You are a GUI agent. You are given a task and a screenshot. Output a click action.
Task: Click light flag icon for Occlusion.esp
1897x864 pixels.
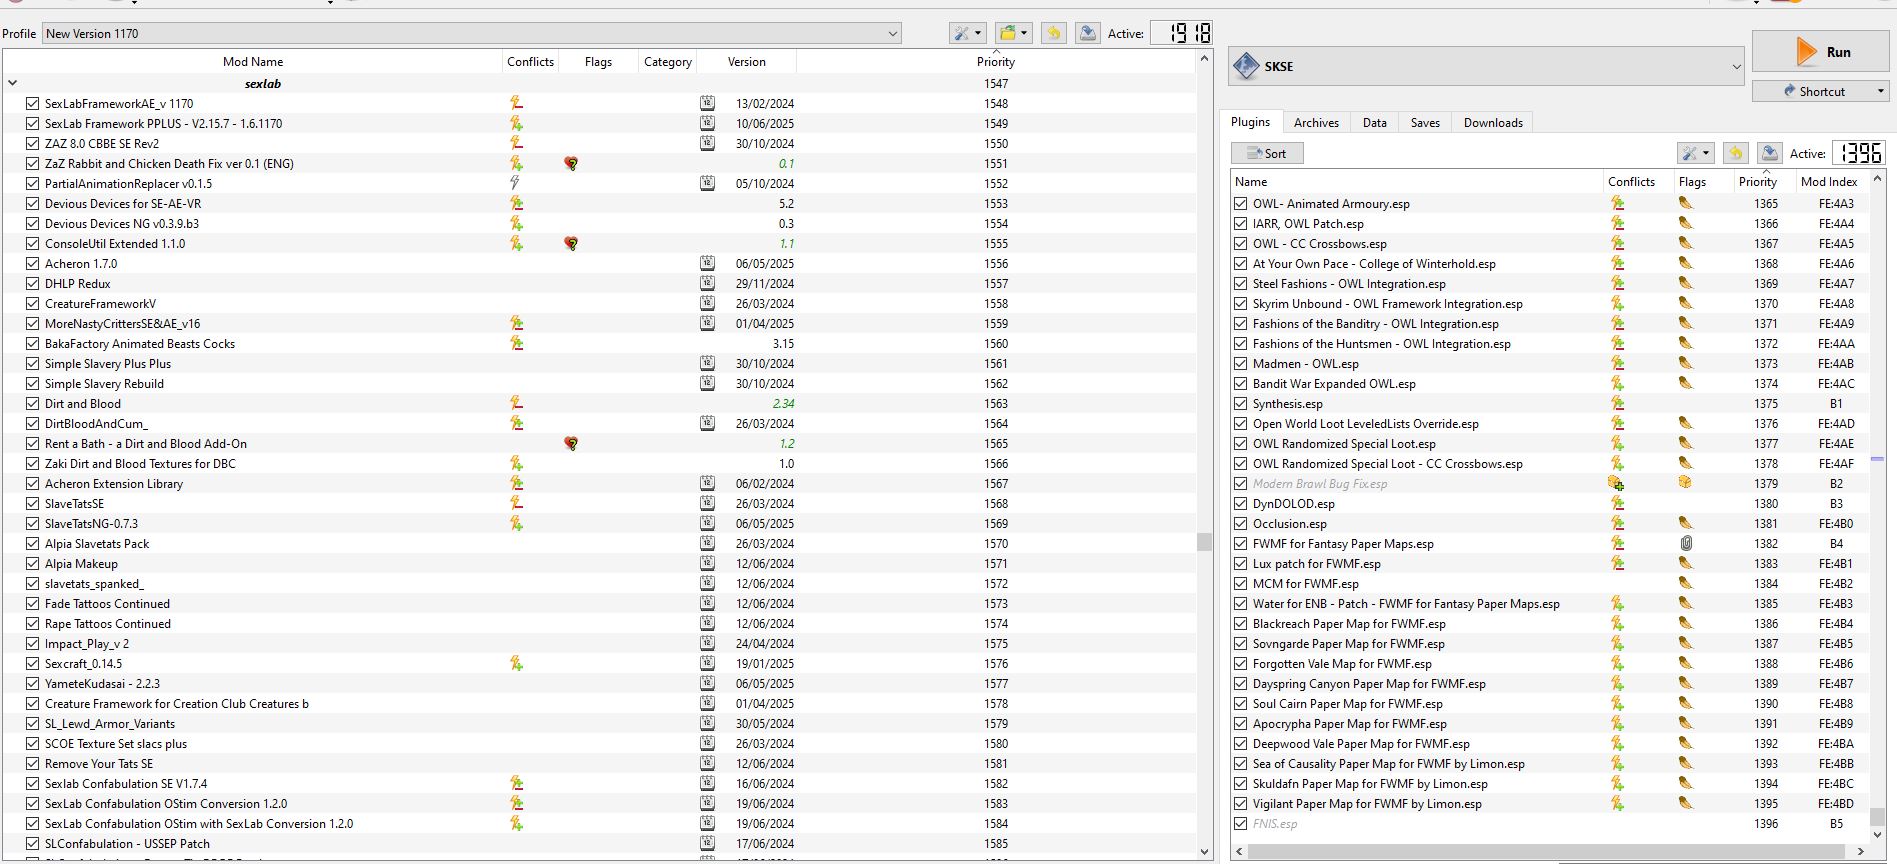point(1685,523)
